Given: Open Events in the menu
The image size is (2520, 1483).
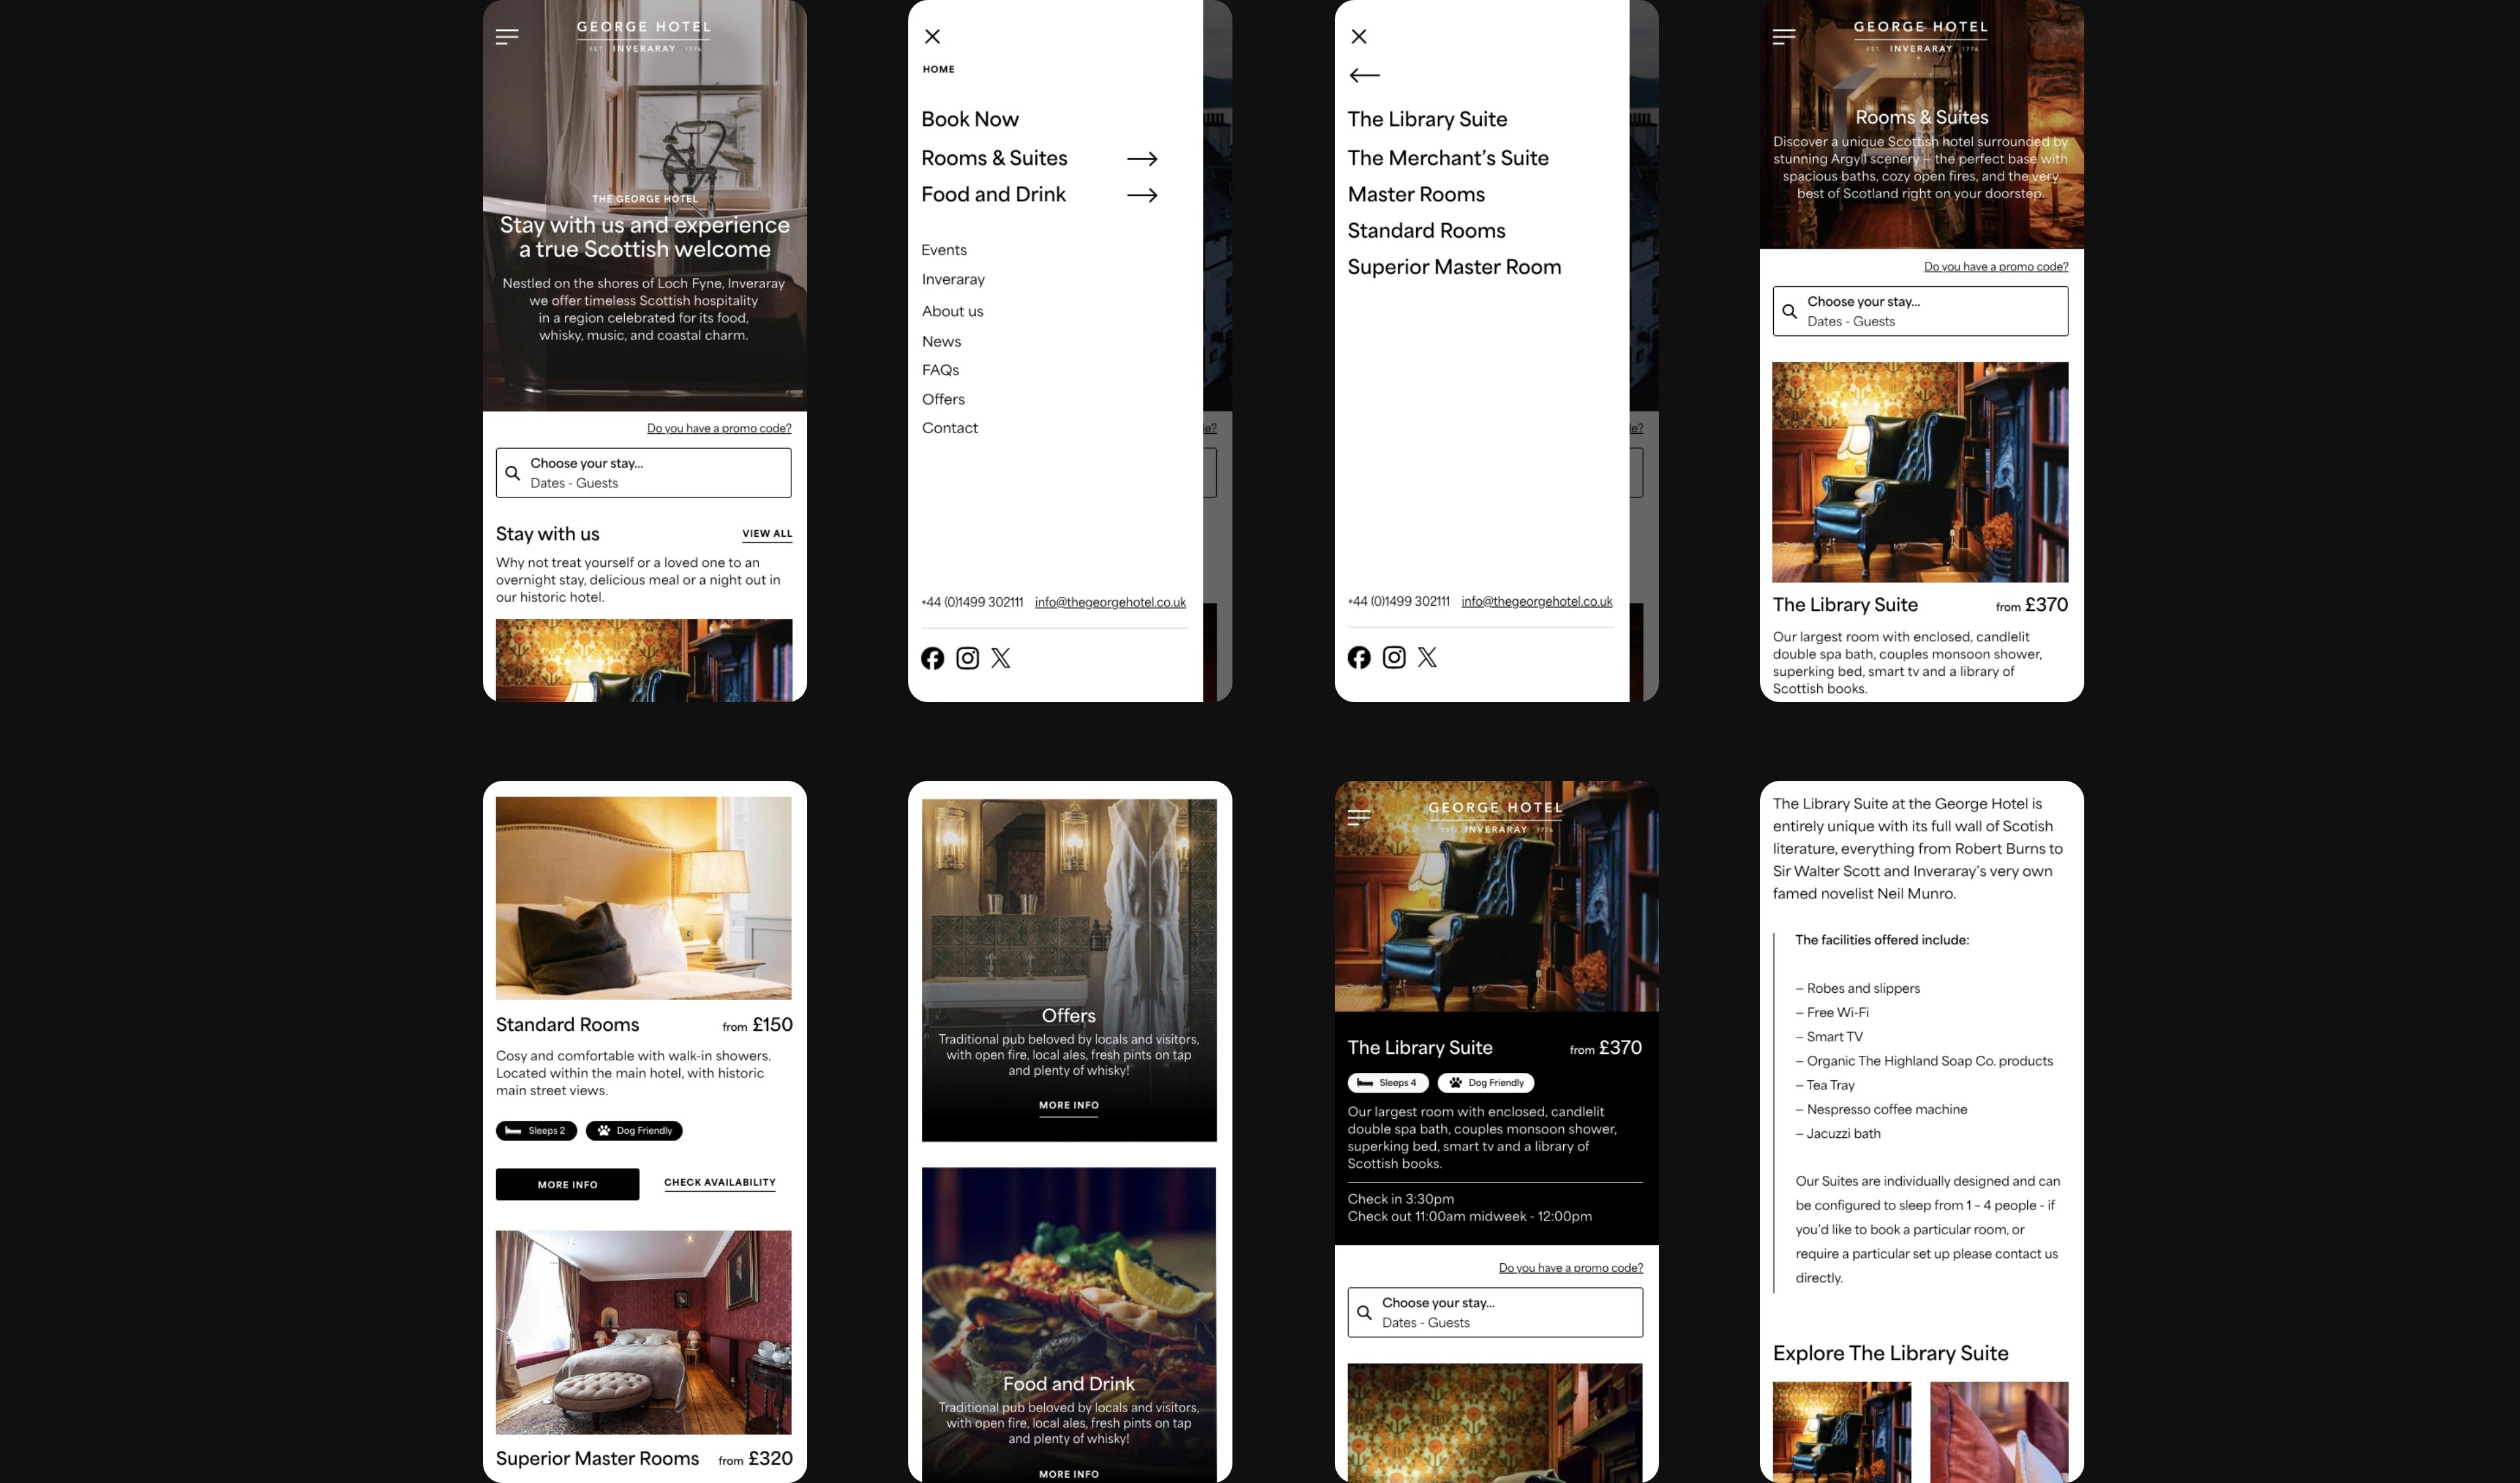Looking at the screenshot, I should click(944, 250).
